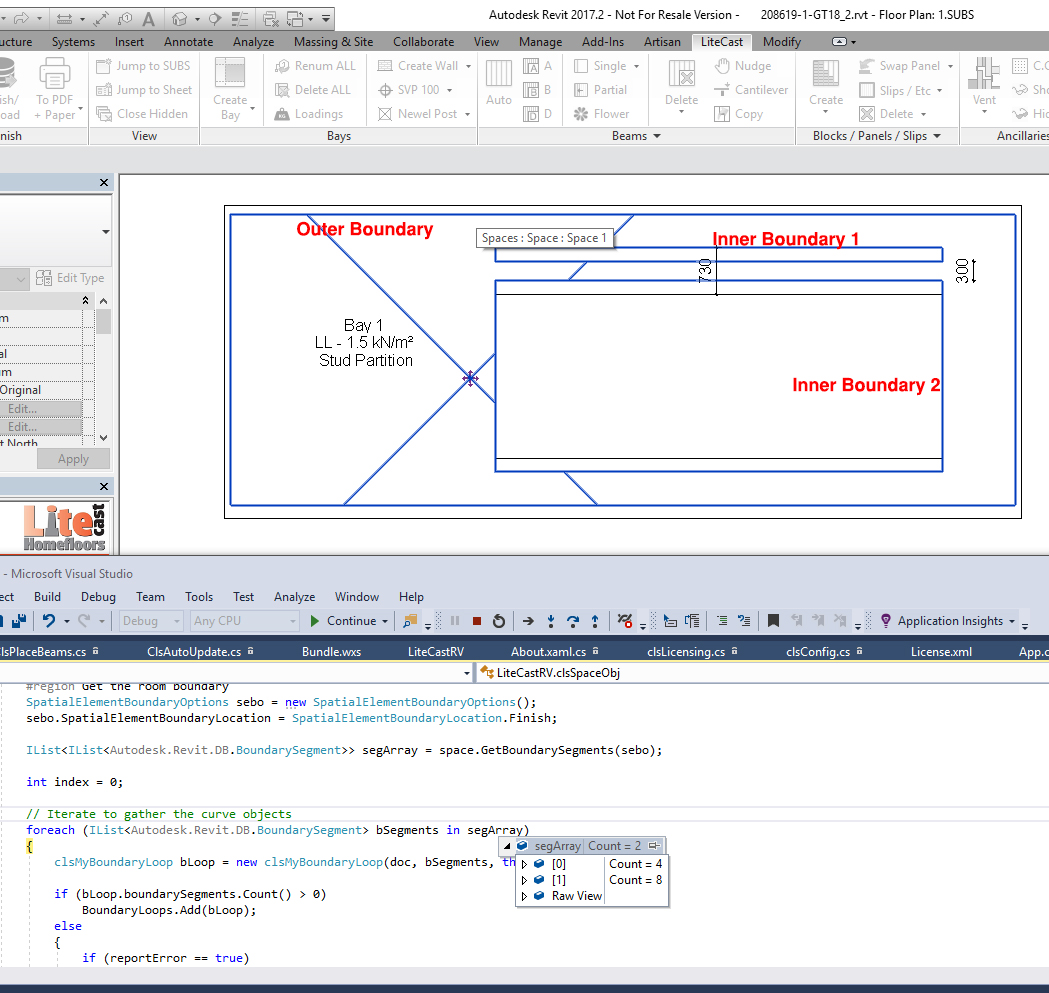Expand the segArray [0] item
This screenshot has height=993, width=1049.
525,864
